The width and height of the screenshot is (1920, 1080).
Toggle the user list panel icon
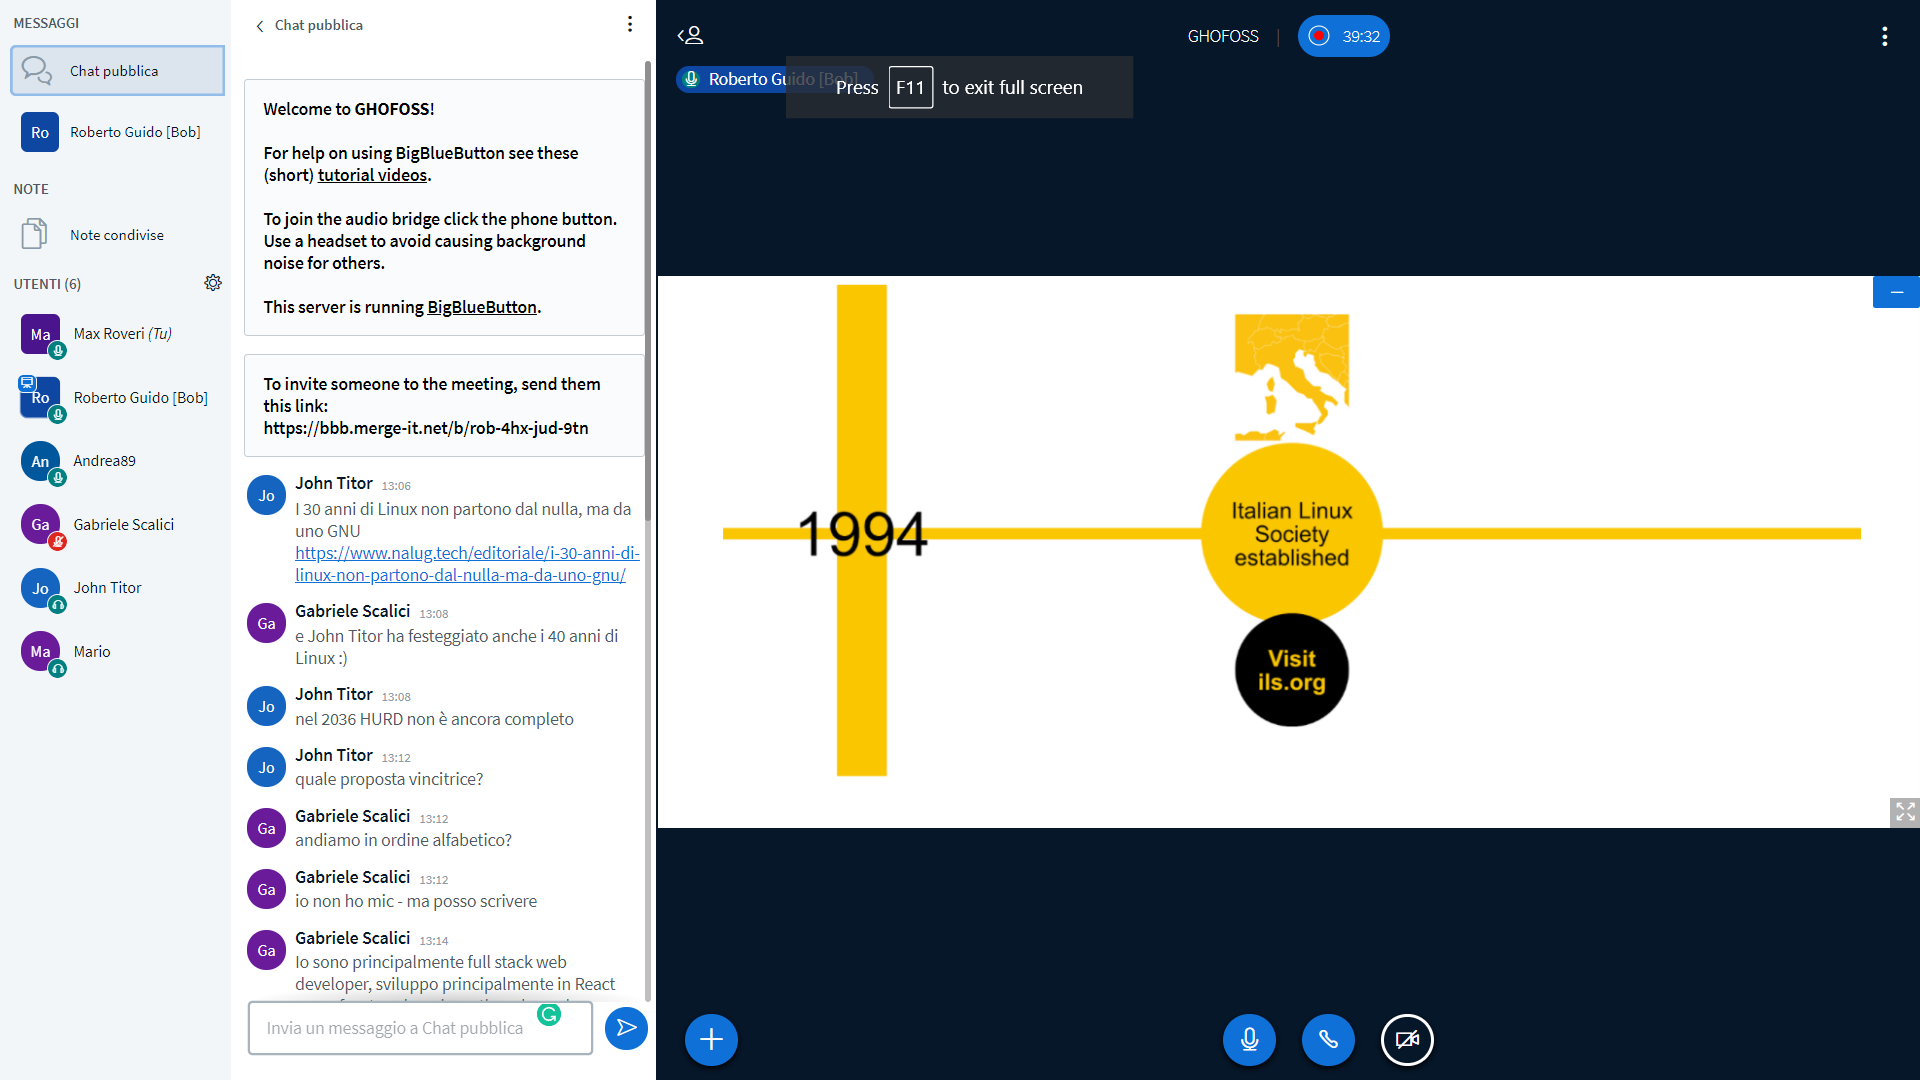click(x=690, y=36)
